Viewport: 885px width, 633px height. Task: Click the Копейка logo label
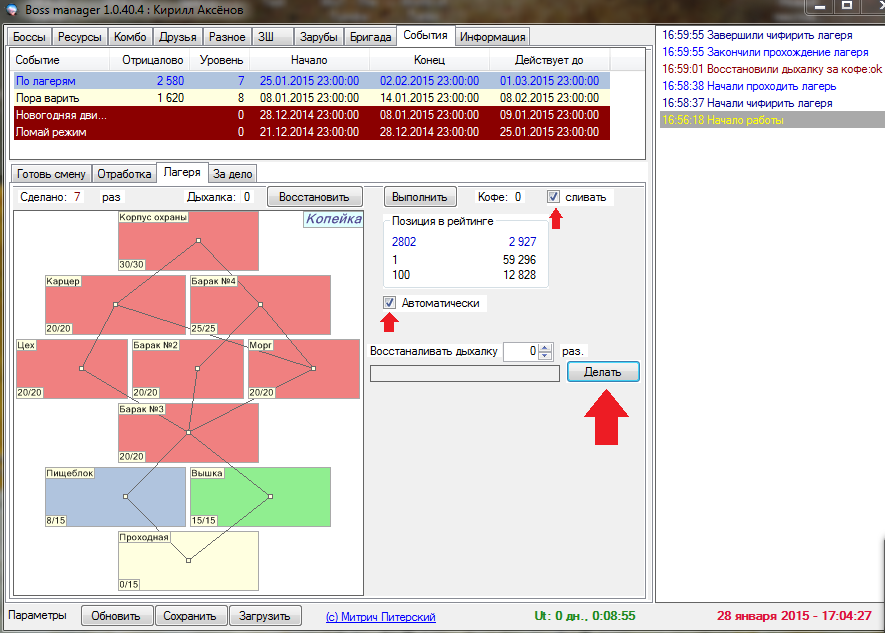pos(333,220)
